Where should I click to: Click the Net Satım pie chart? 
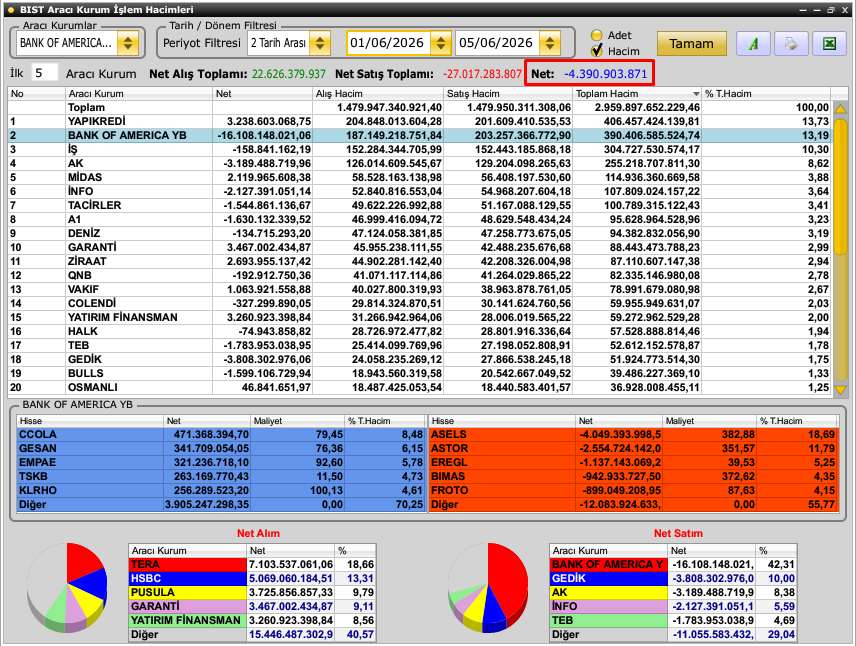(x=488, y=588)
